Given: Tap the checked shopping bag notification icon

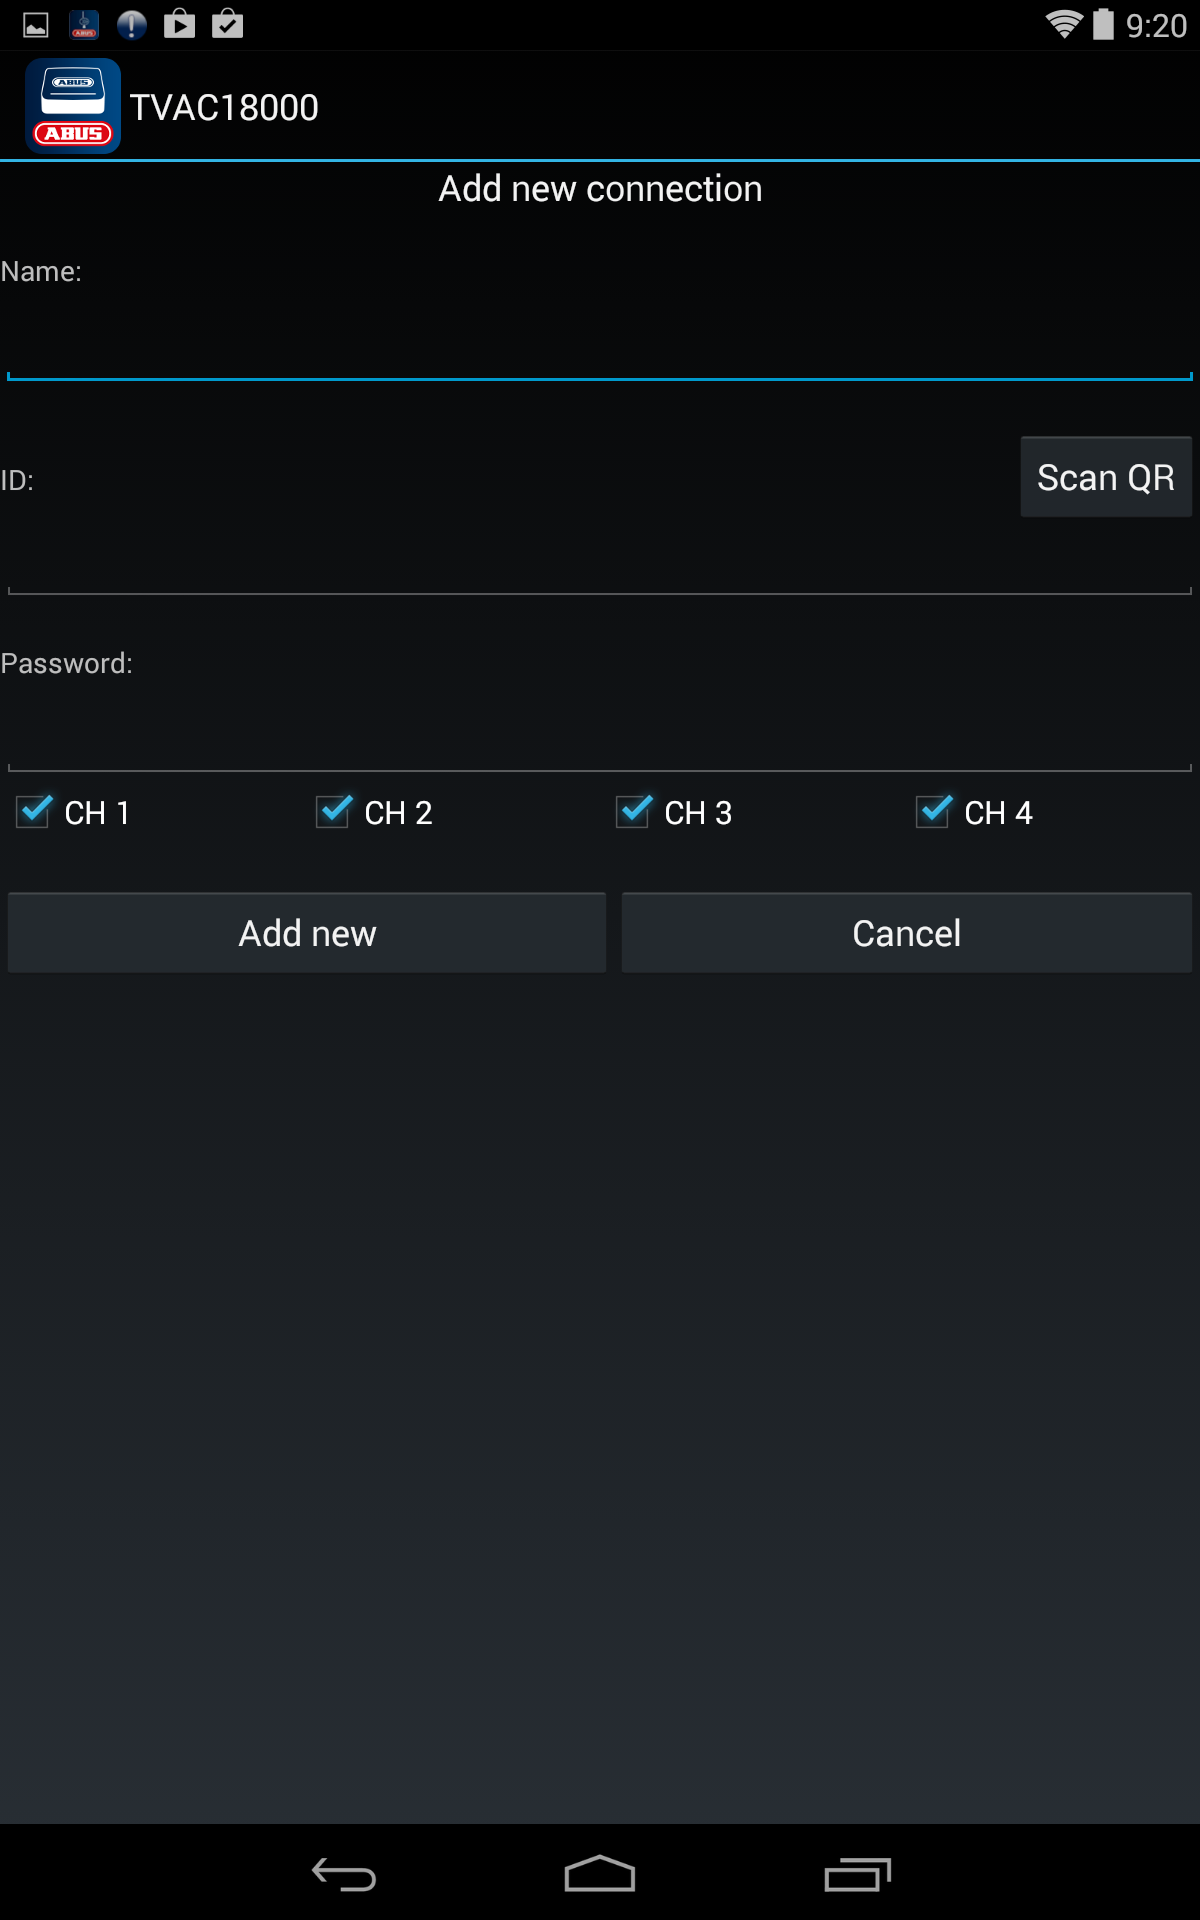Looking at the screenshot, I should click(x=228, y=24).
